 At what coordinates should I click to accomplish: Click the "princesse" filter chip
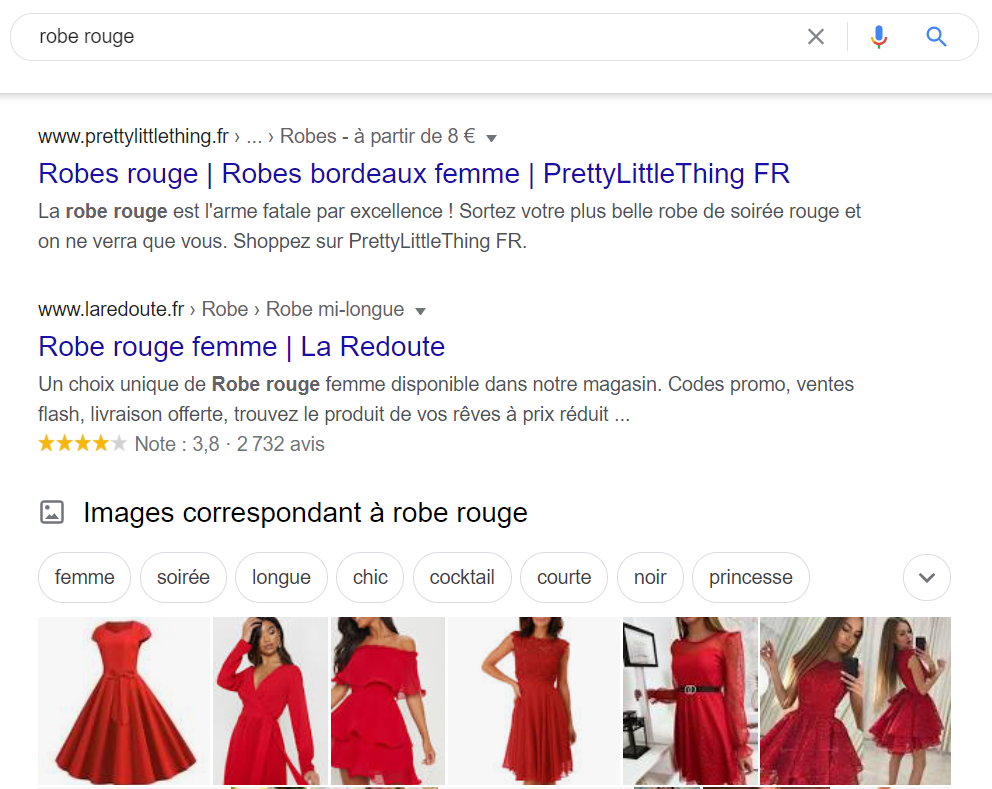click(750, 577)
